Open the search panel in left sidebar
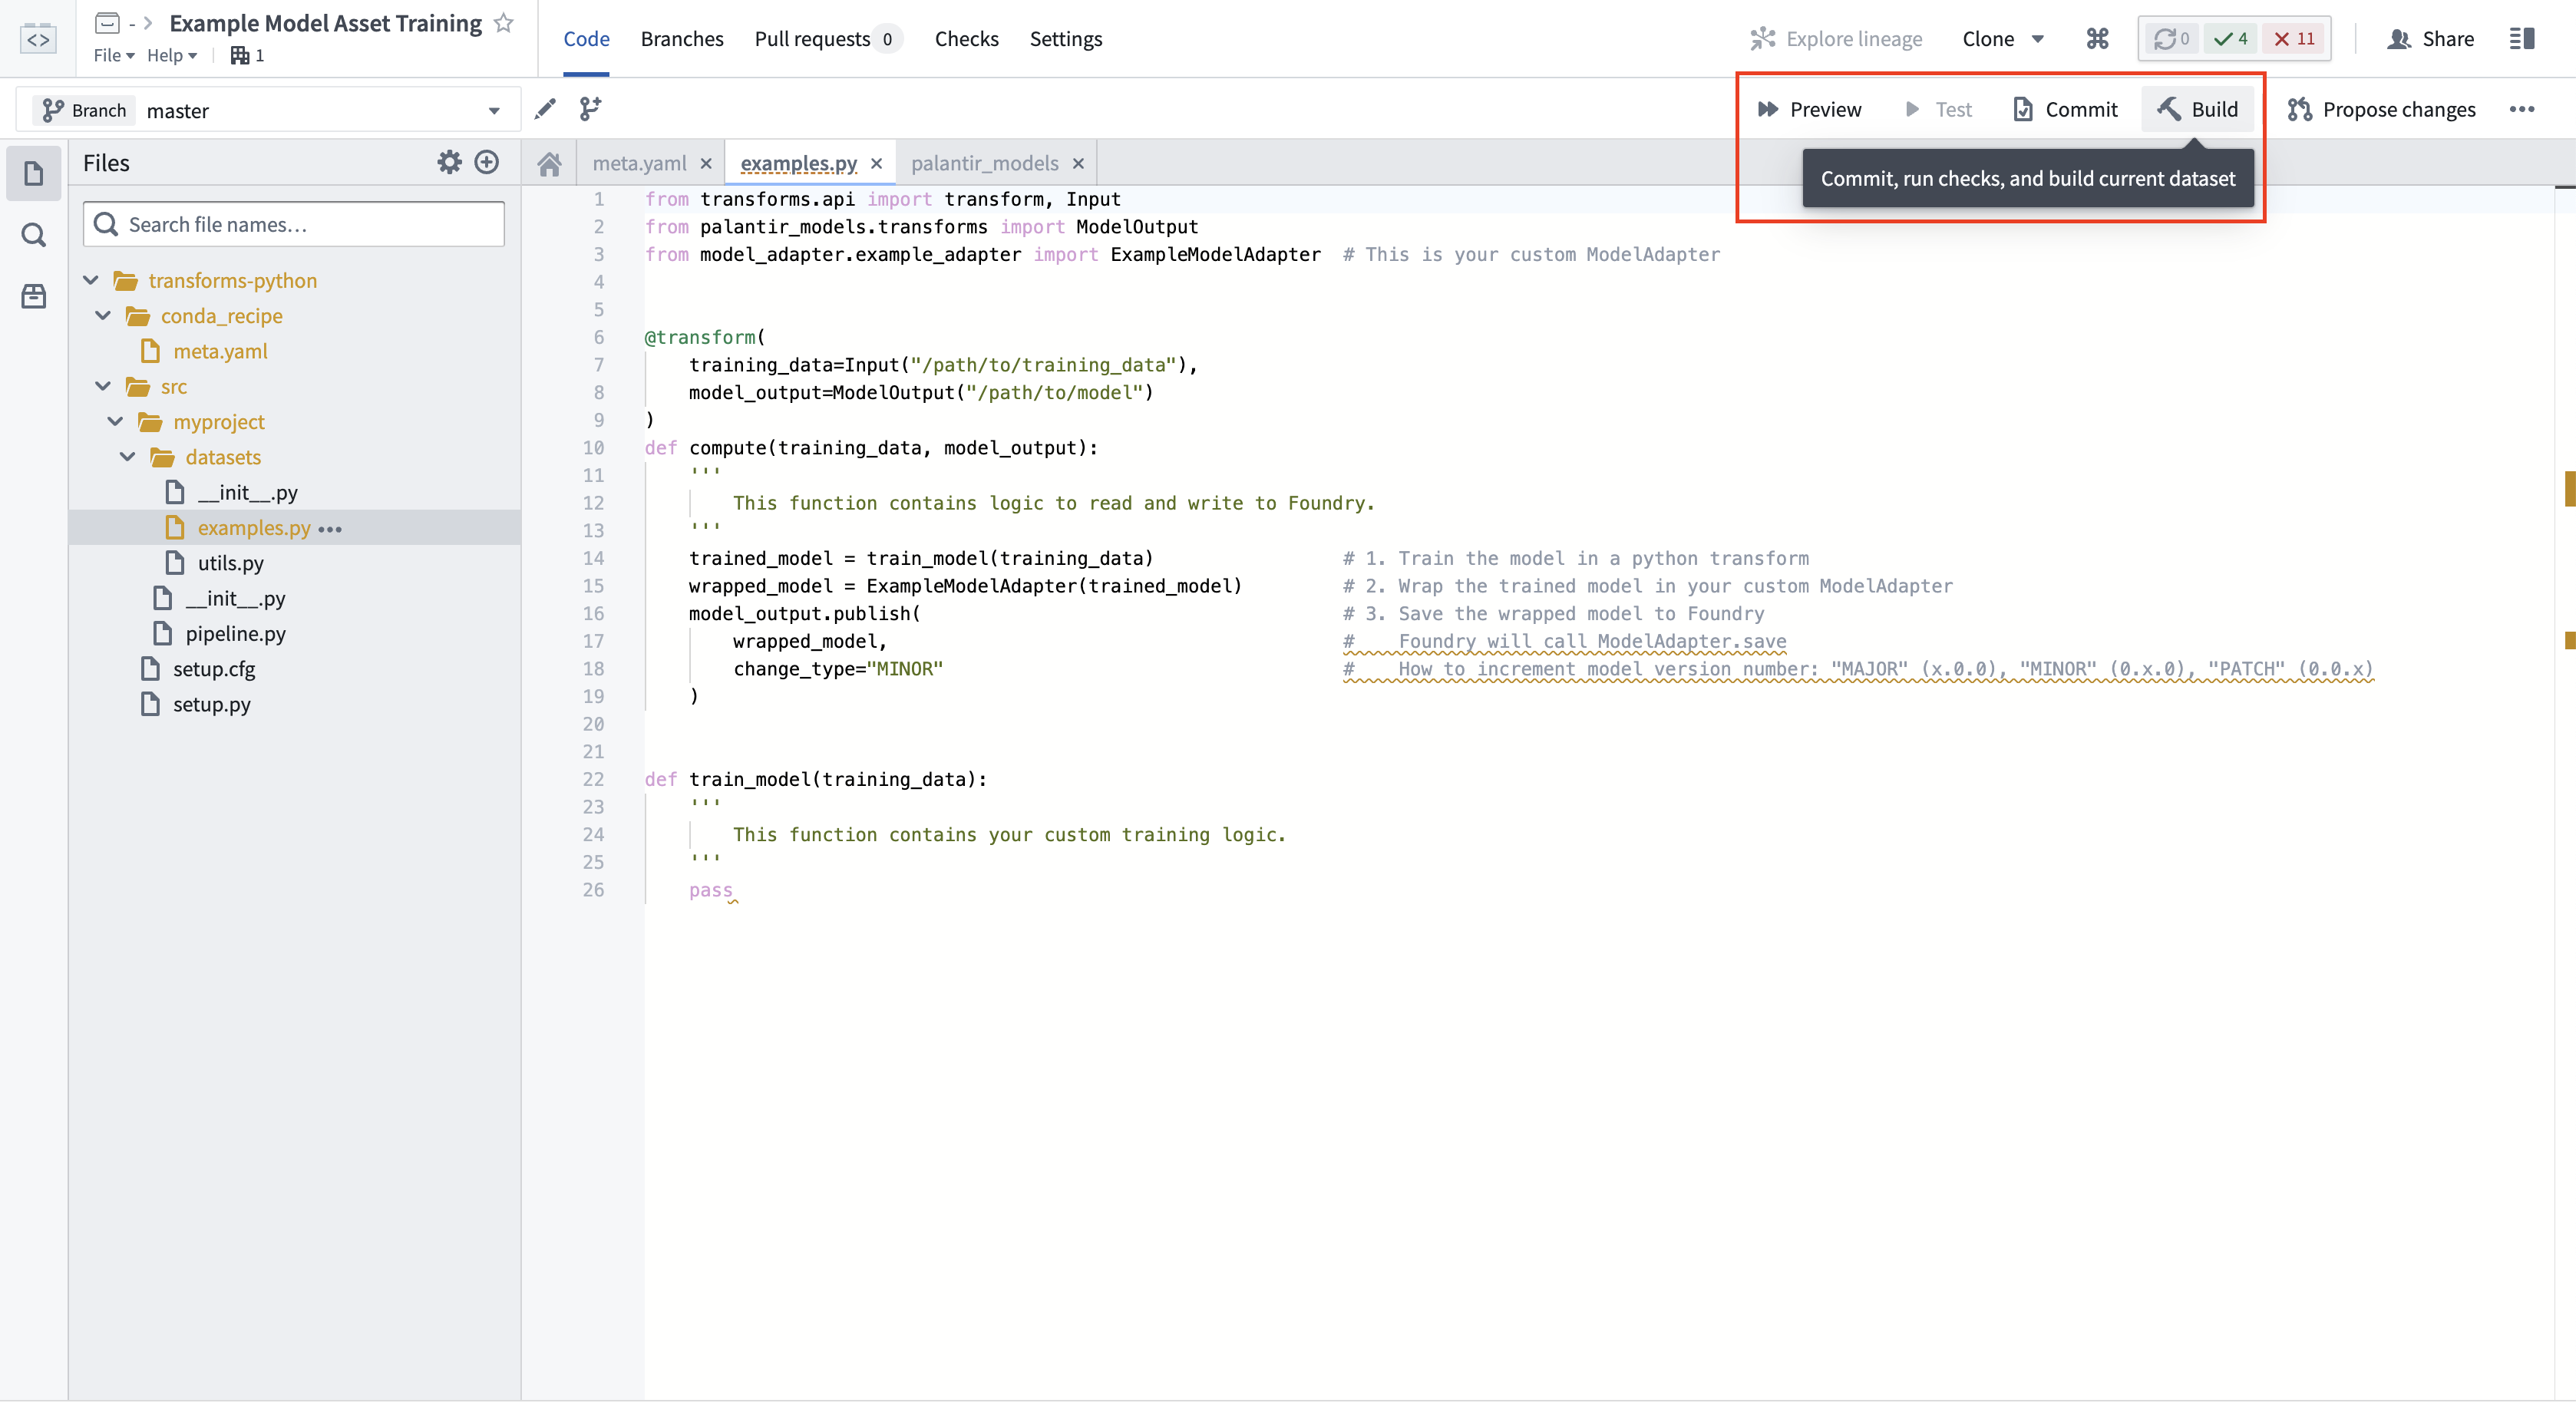Viewport: 2576px width, 1403px height. 34,235
